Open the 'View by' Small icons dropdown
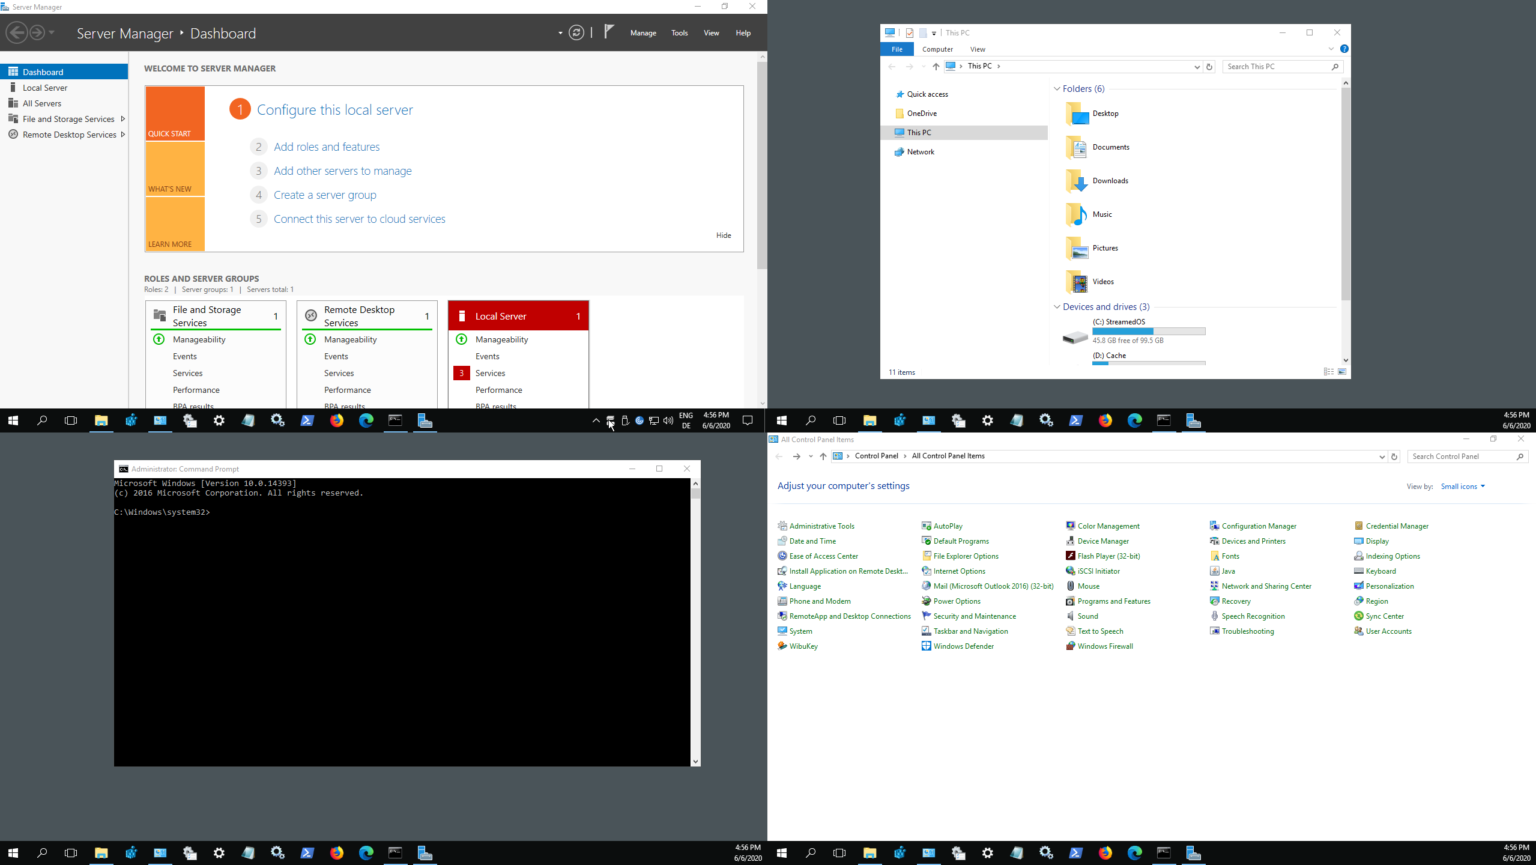Screen dimensions: 1536x865 (1462, 486)
